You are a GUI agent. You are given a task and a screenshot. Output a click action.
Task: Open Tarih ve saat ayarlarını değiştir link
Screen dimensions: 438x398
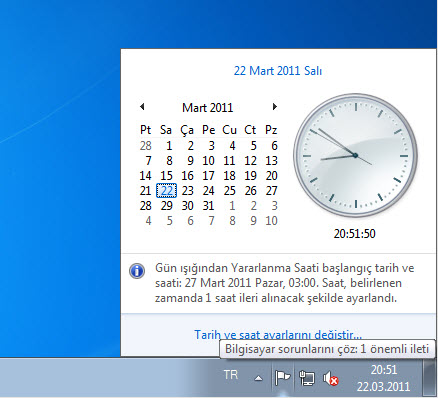click(x=278, y=334)
